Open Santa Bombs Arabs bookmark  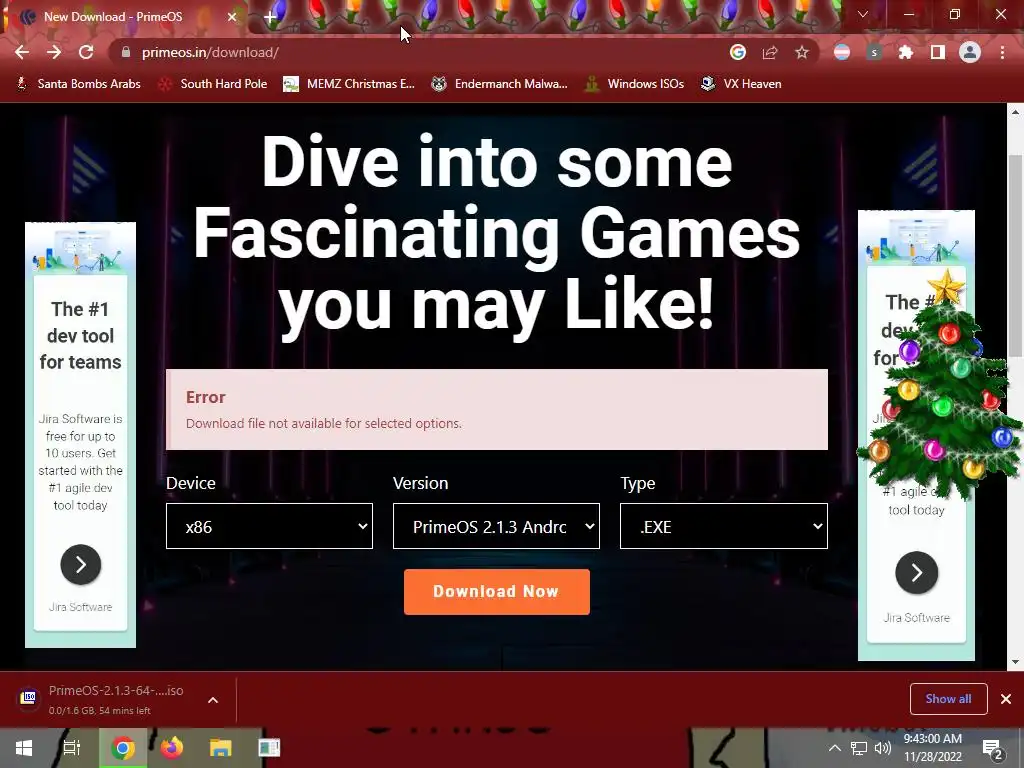[78, 84]
